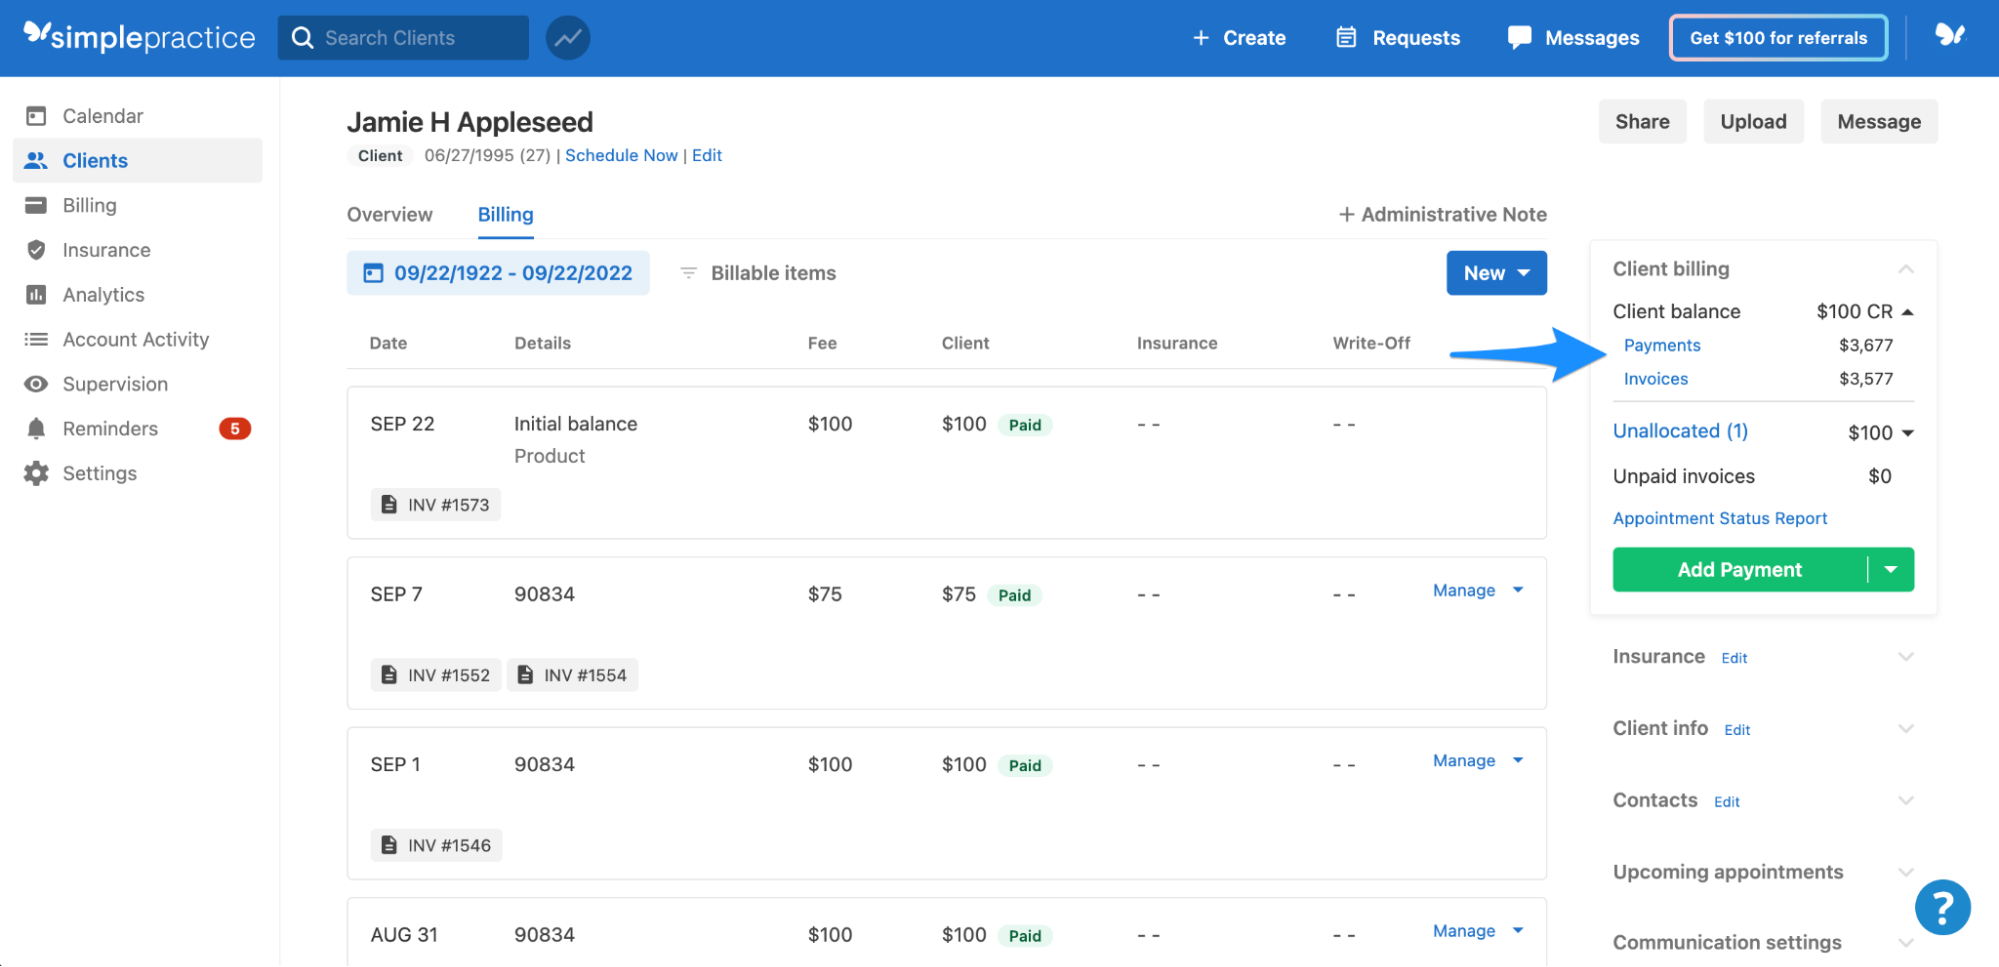View Account Activity
1999x967 pixels.
pyautogui.click(x=135, y=339)
